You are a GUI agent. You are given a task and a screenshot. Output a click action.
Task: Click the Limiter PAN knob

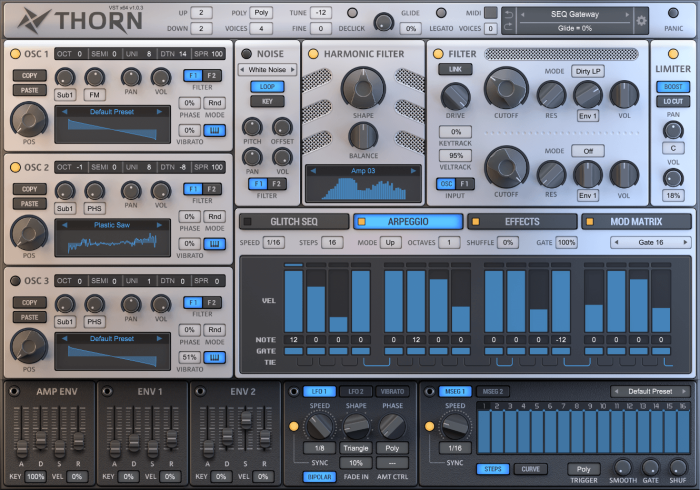coord(673,130)
